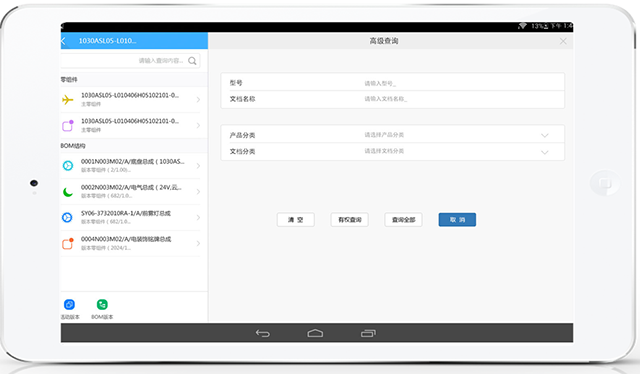Select the 0004N003M02/A item title text
The height and width of the screenshot is (374, 640).
126,239
